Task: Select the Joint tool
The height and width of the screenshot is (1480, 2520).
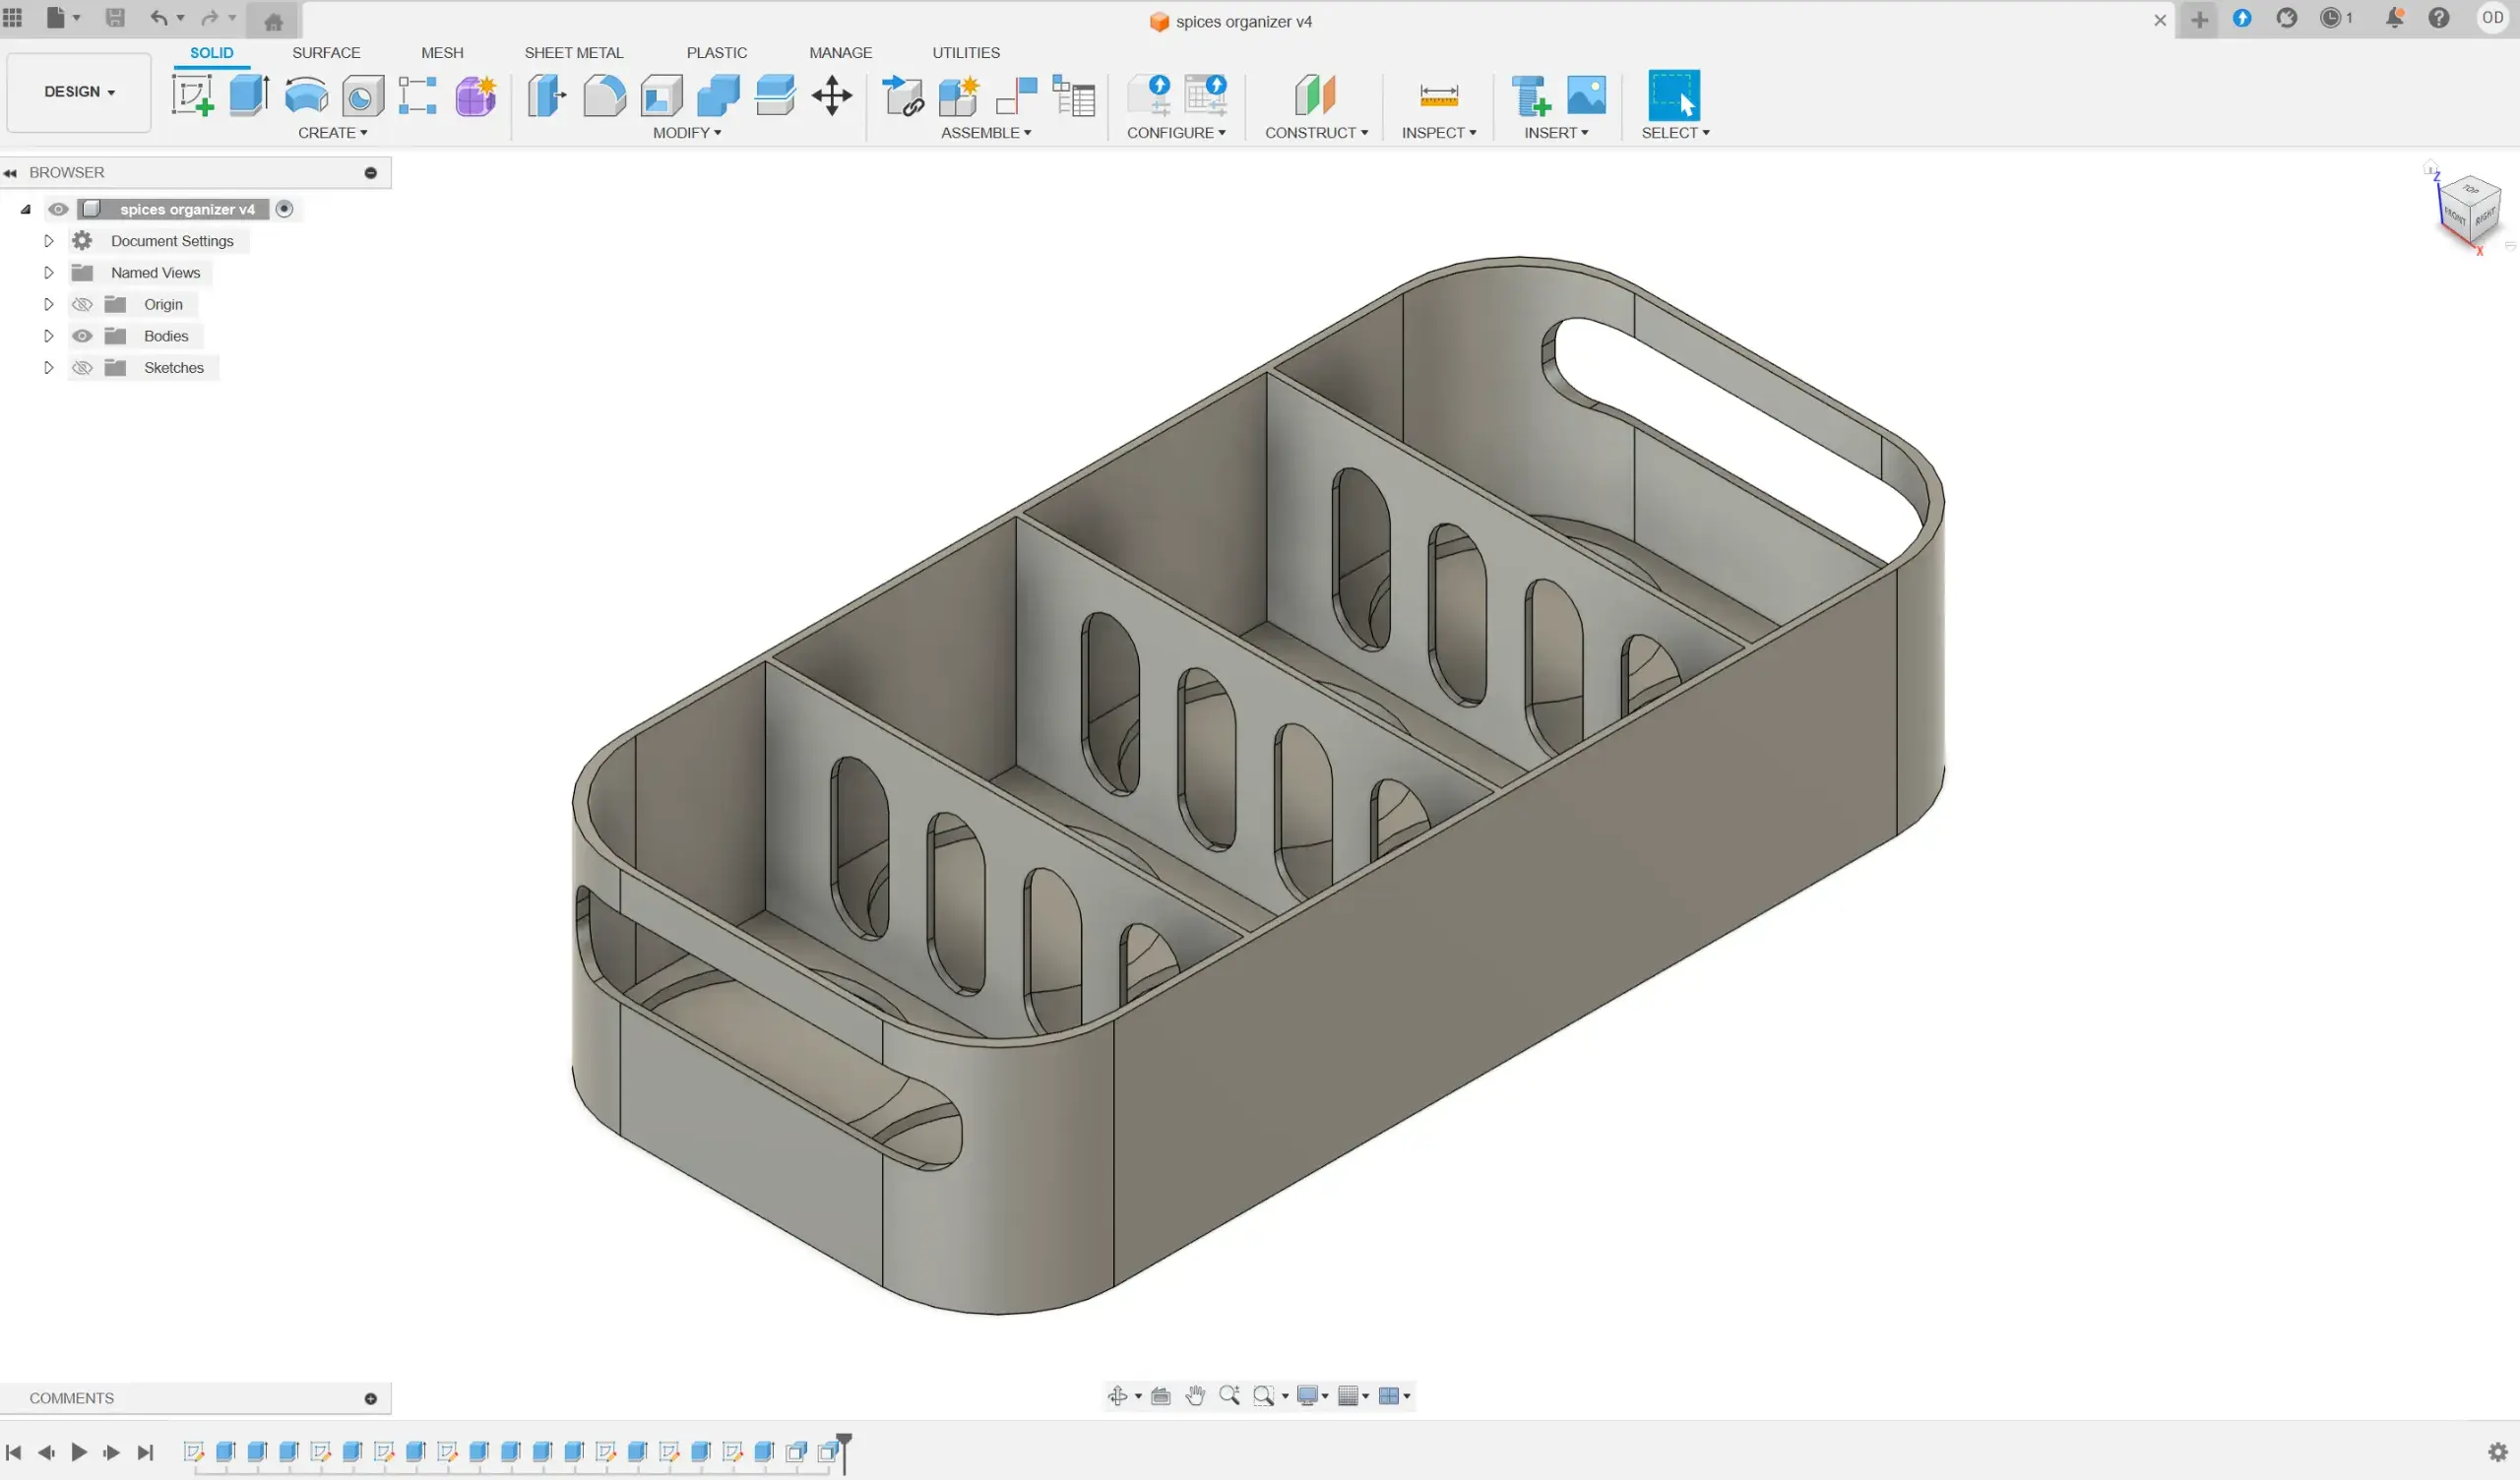Action: click(1016, 96)
